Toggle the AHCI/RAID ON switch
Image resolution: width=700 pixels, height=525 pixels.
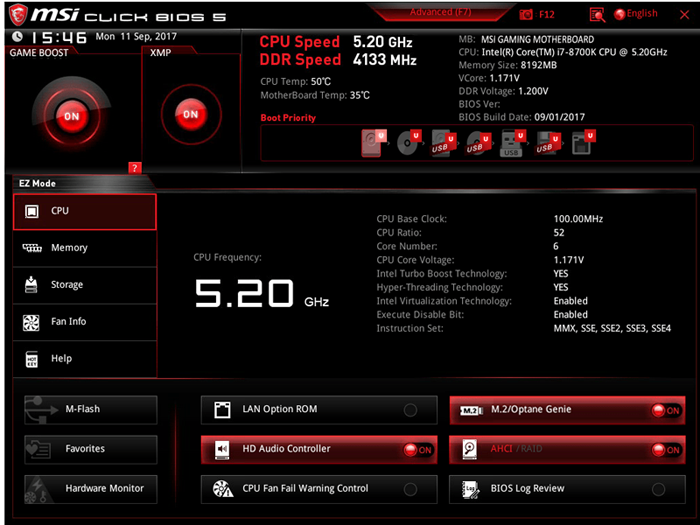pos(666,450)
